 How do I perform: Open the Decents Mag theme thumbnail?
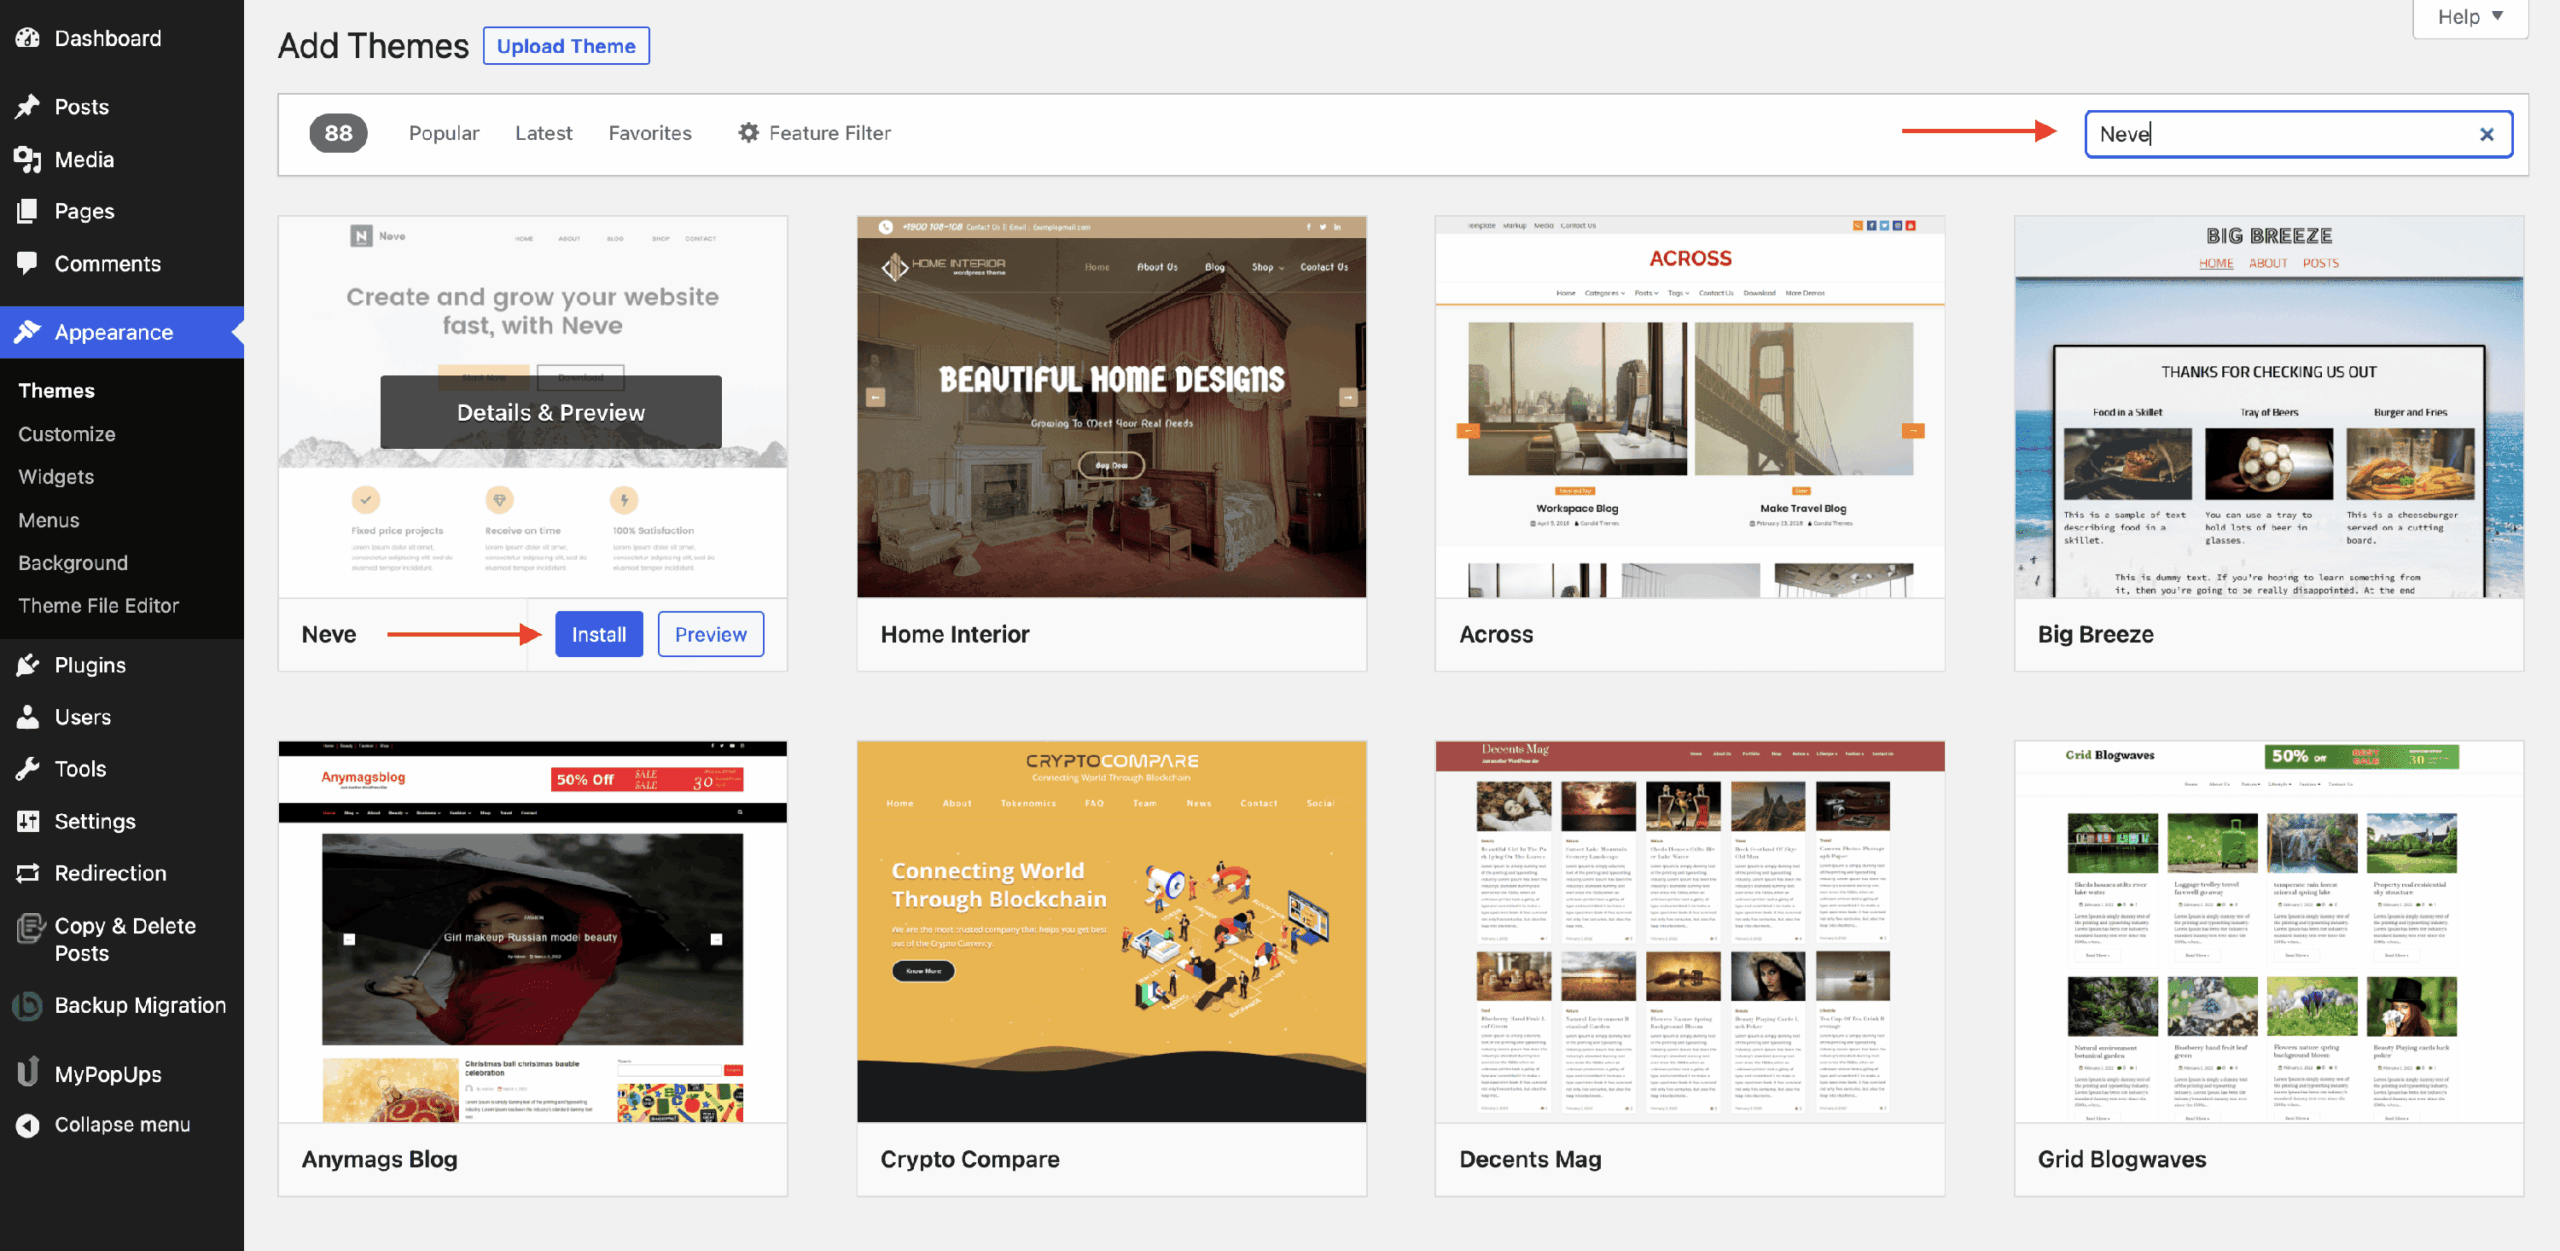click(1690, 932)
